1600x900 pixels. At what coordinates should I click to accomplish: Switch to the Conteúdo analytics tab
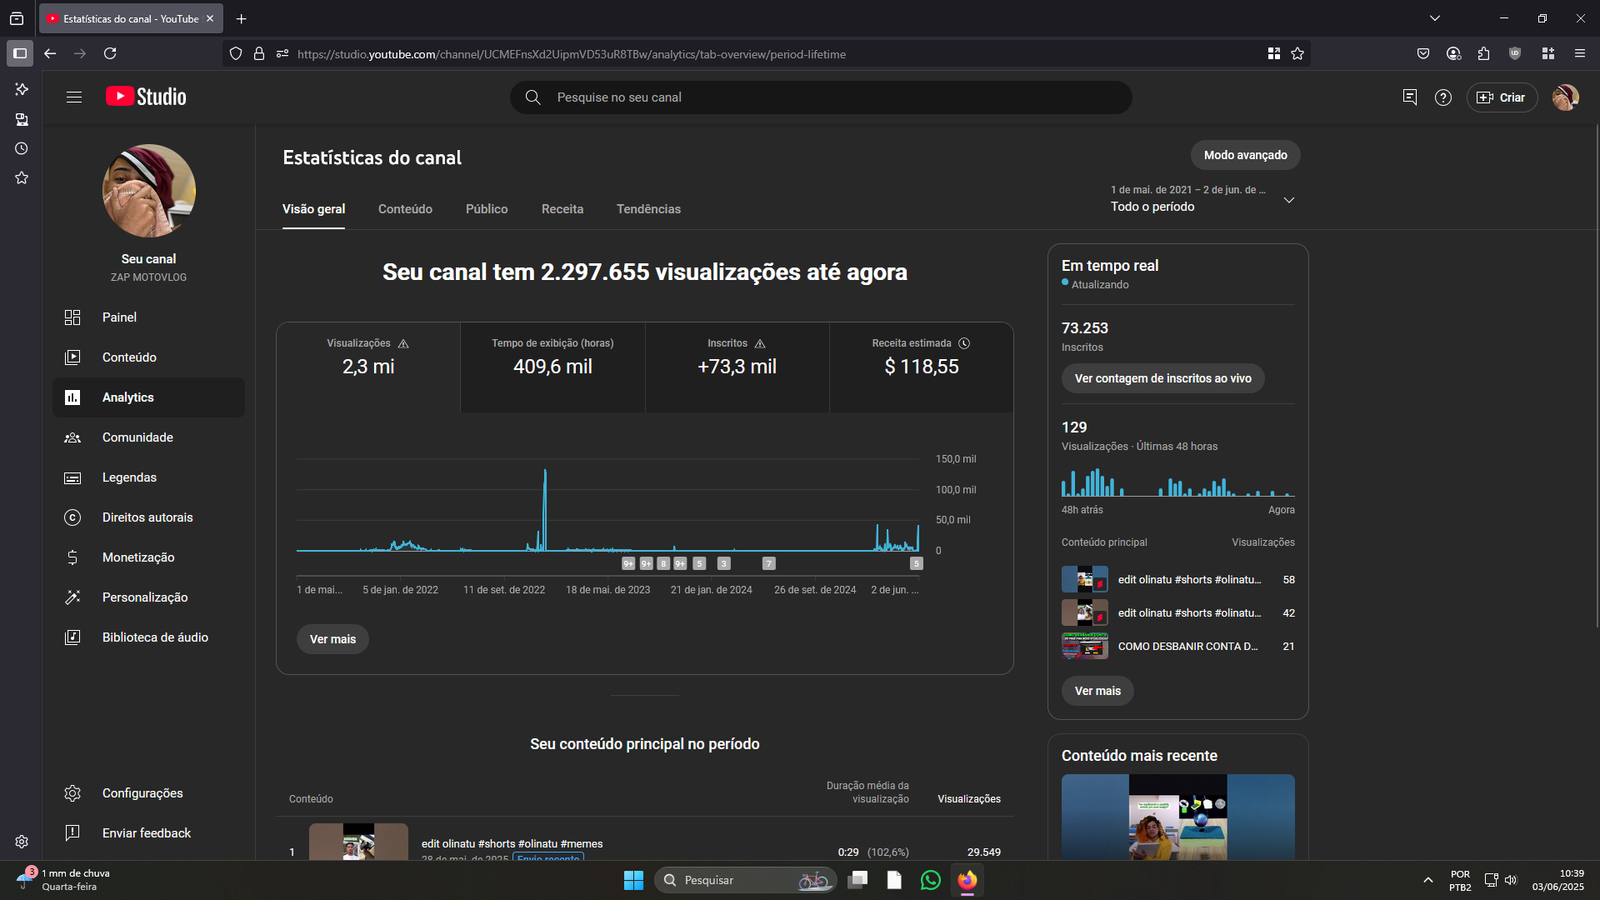point(405,209)
